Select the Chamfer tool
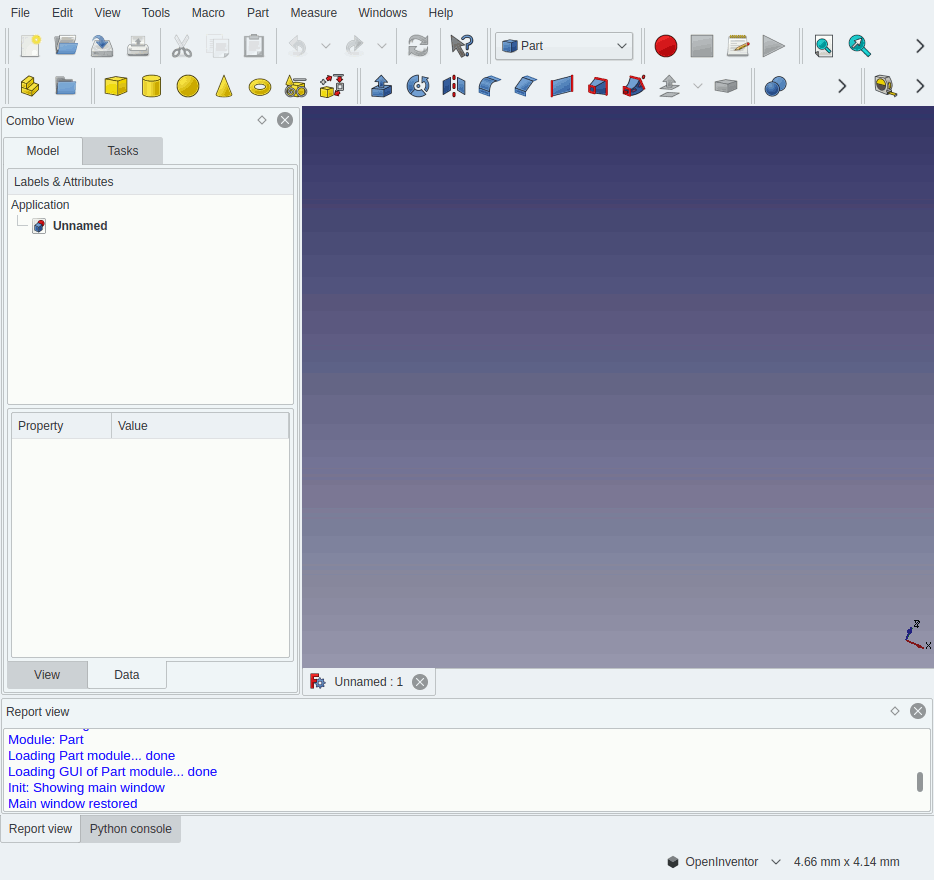The width and height of the screenshot is (934, 880). [525, 86]
